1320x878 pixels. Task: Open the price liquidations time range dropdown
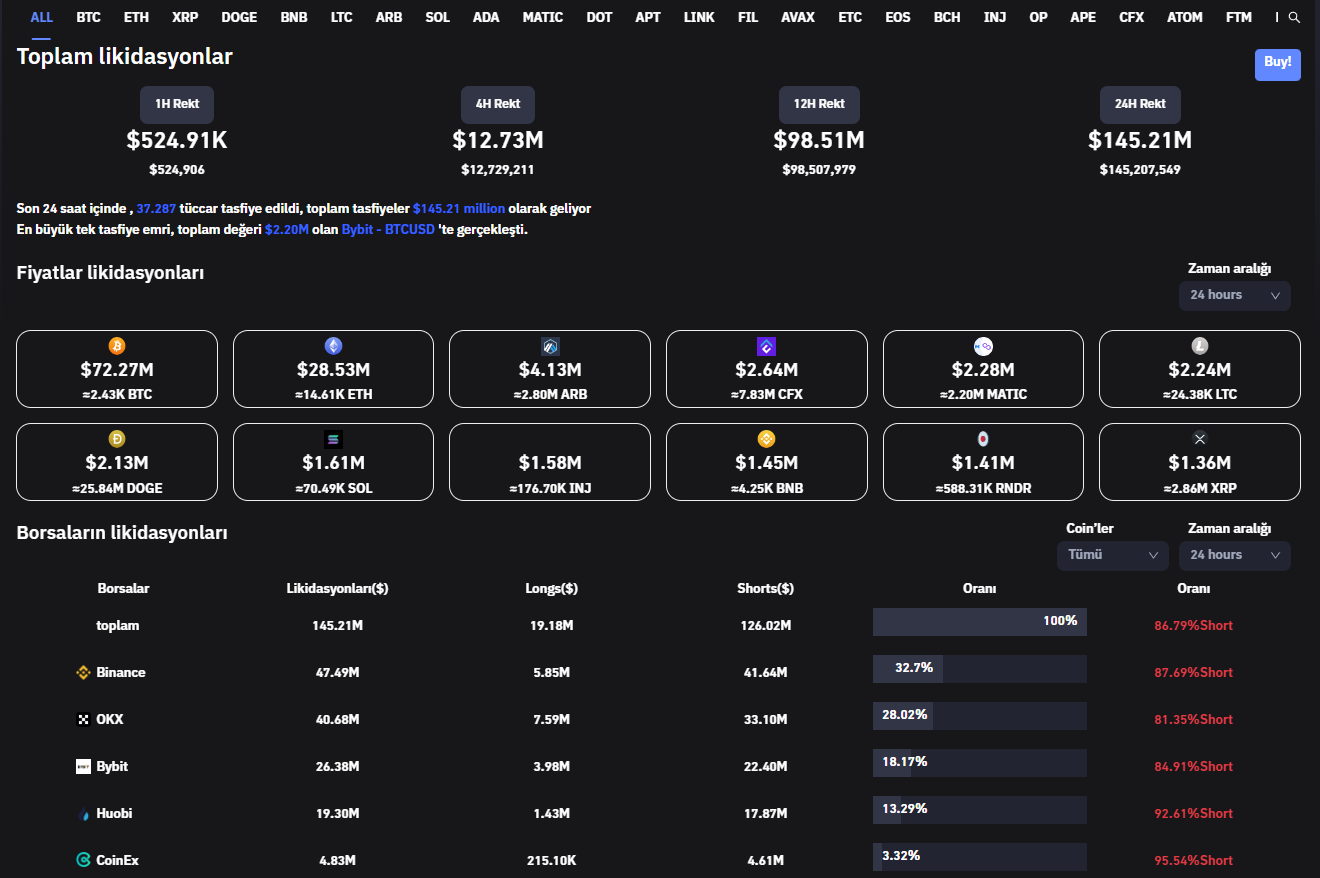tap(1234, 296)
